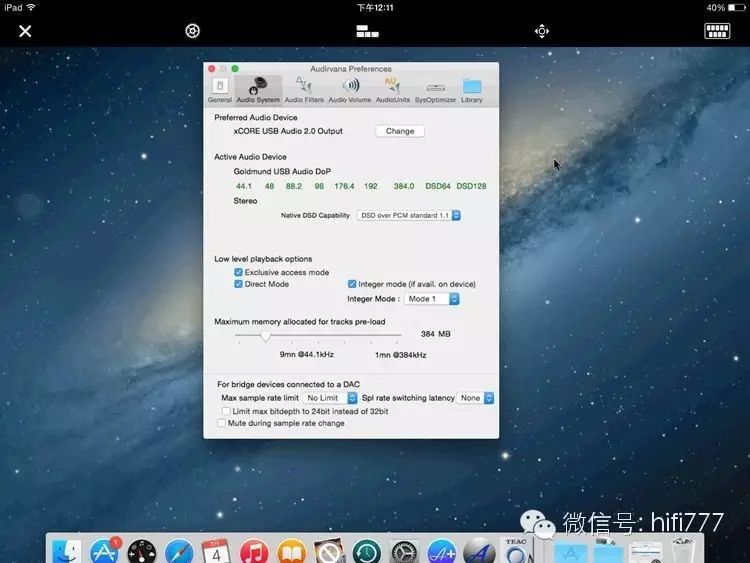Launch Audirvana Plus A+ dock icon
The width and height of the screenshot is (750, 563).
pyautogui.click(x=441, y=551)
